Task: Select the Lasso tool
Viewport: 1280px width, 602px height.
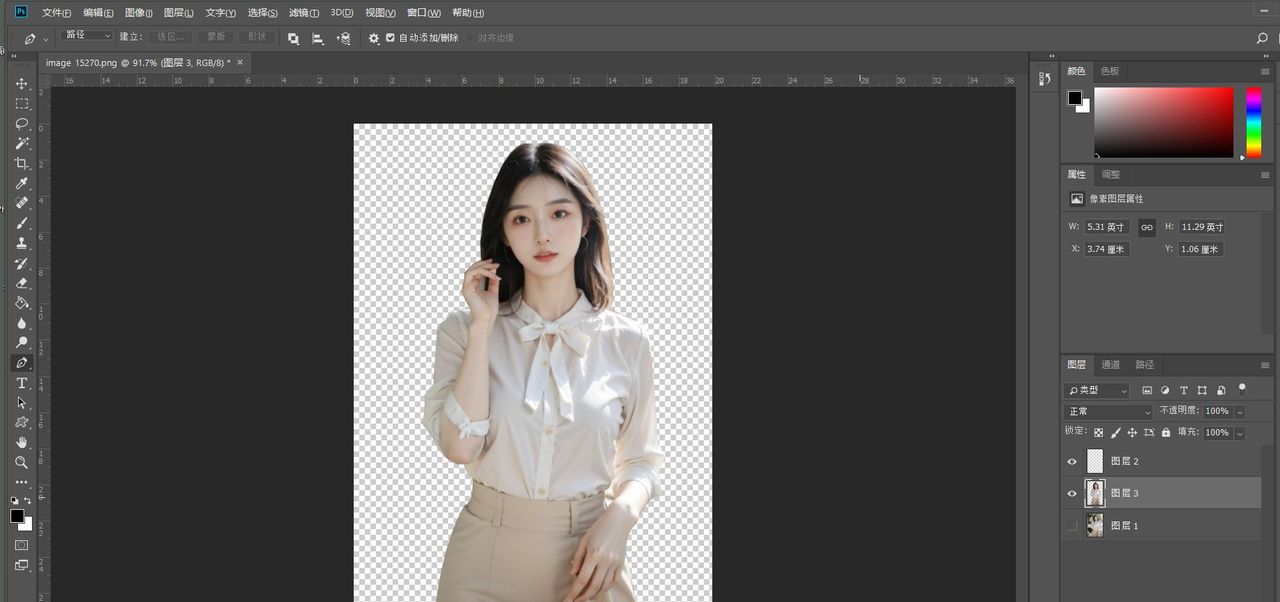Action: 21,124
